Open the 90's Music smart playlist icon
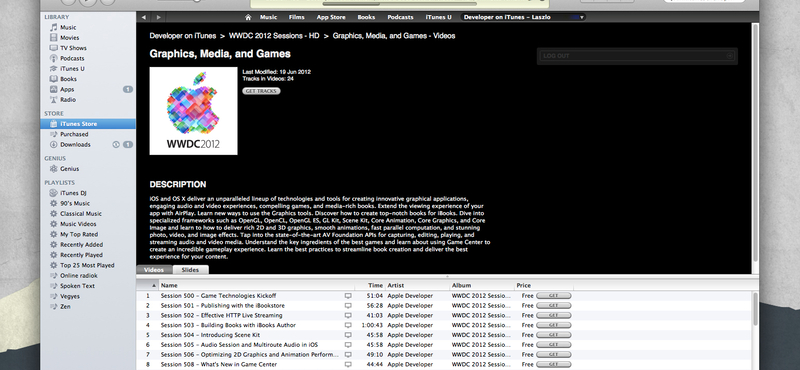This screenshot has height=370, width=800. point(54,203)
